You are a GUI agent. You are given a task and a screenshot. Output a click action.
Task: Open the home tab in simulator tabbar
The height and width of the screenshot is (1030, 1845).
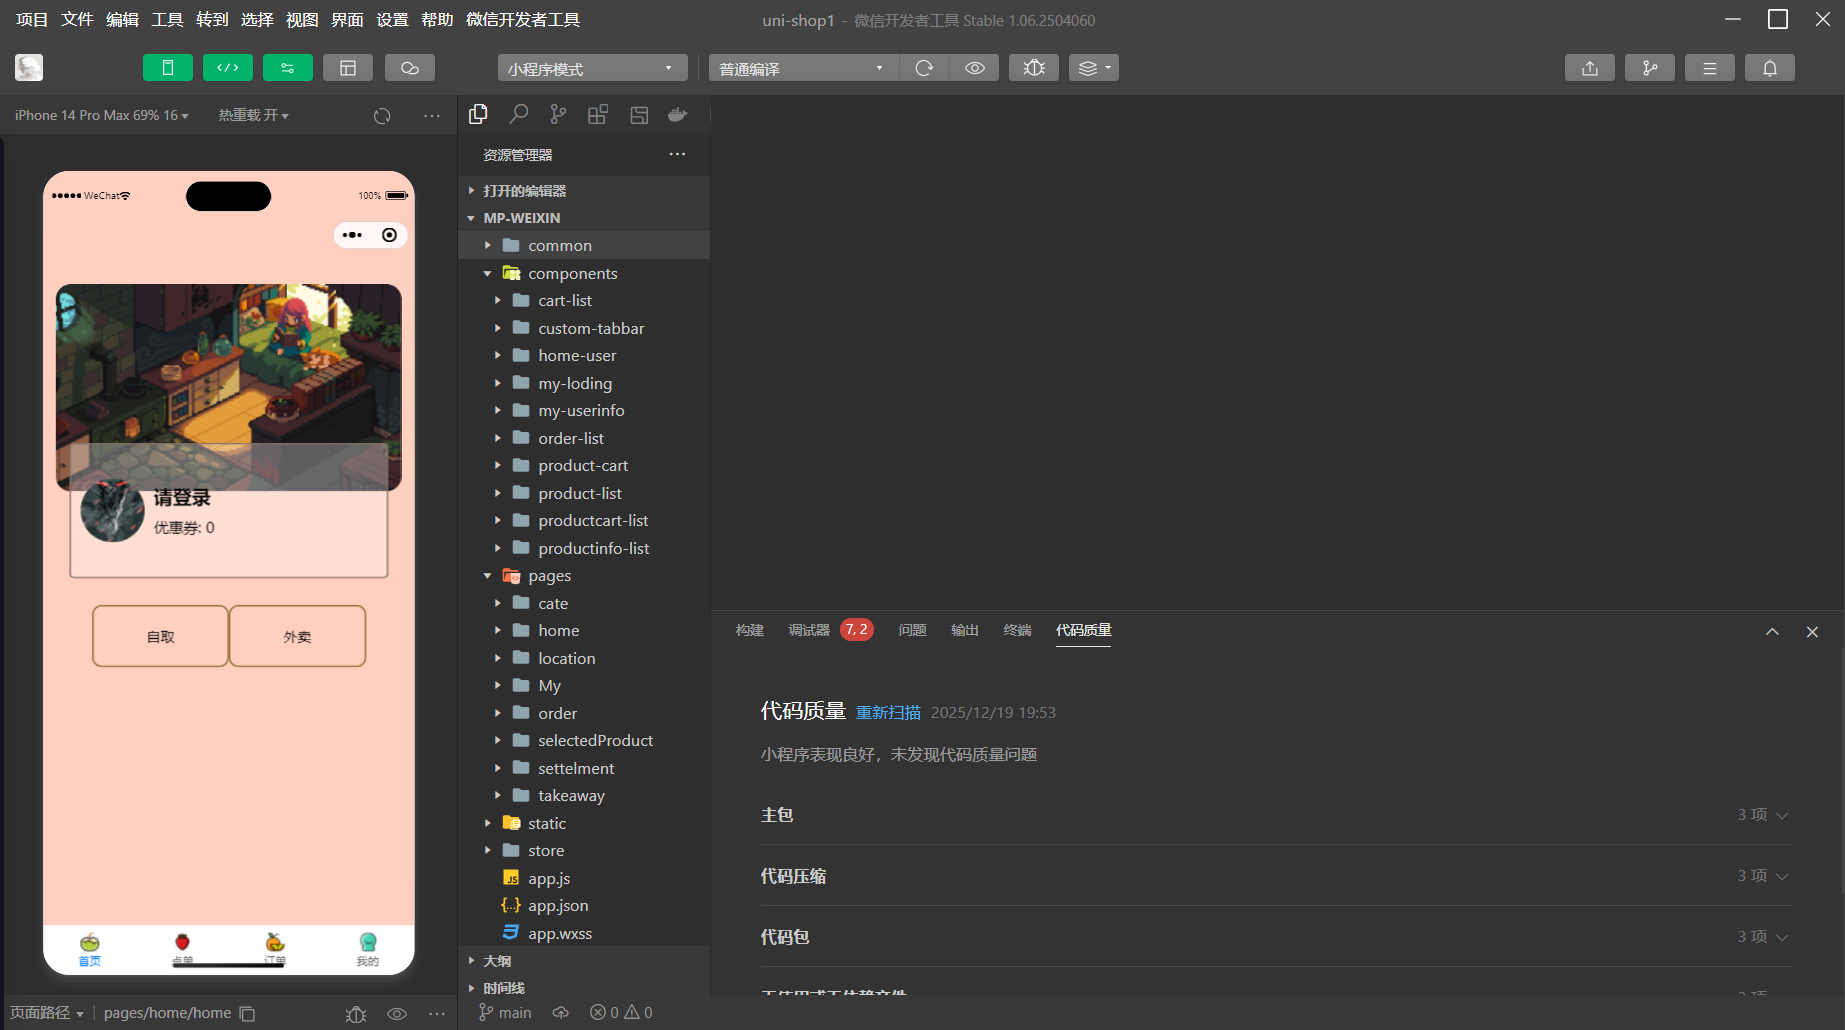coord(90,949)
